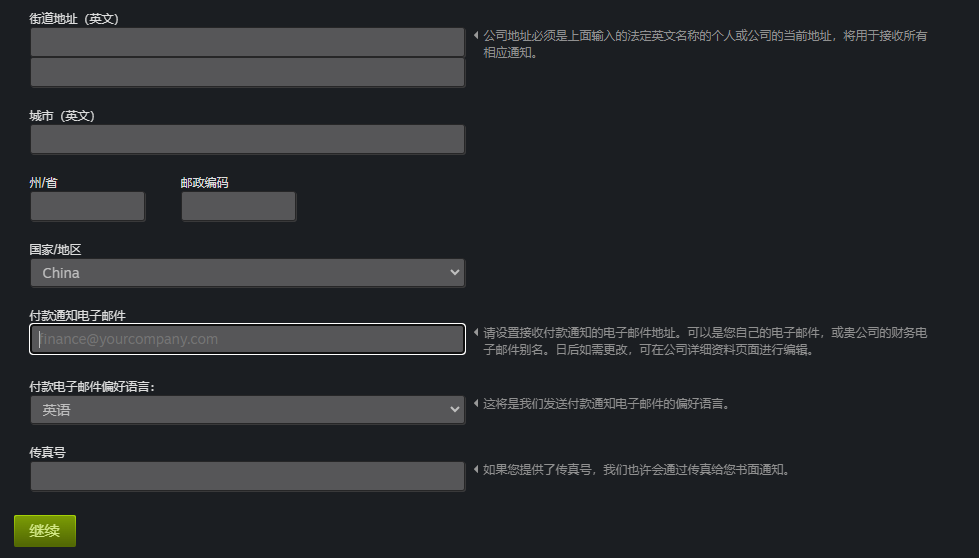Click the 州/省 state input box
This screenshot has height=558, width=979.
click(x=88, y=206)
